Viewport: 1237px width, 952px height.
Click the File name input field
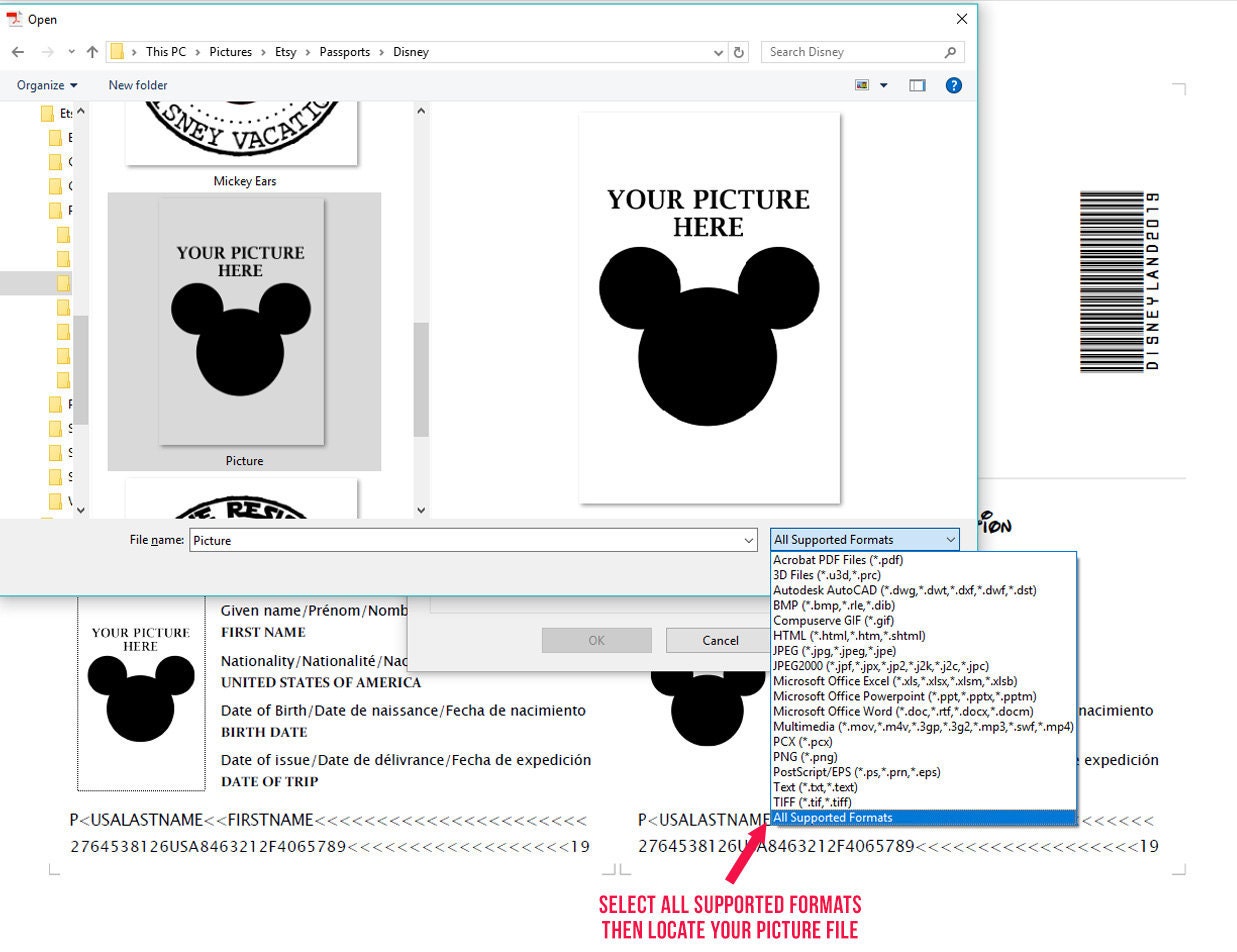pos(473,541)
